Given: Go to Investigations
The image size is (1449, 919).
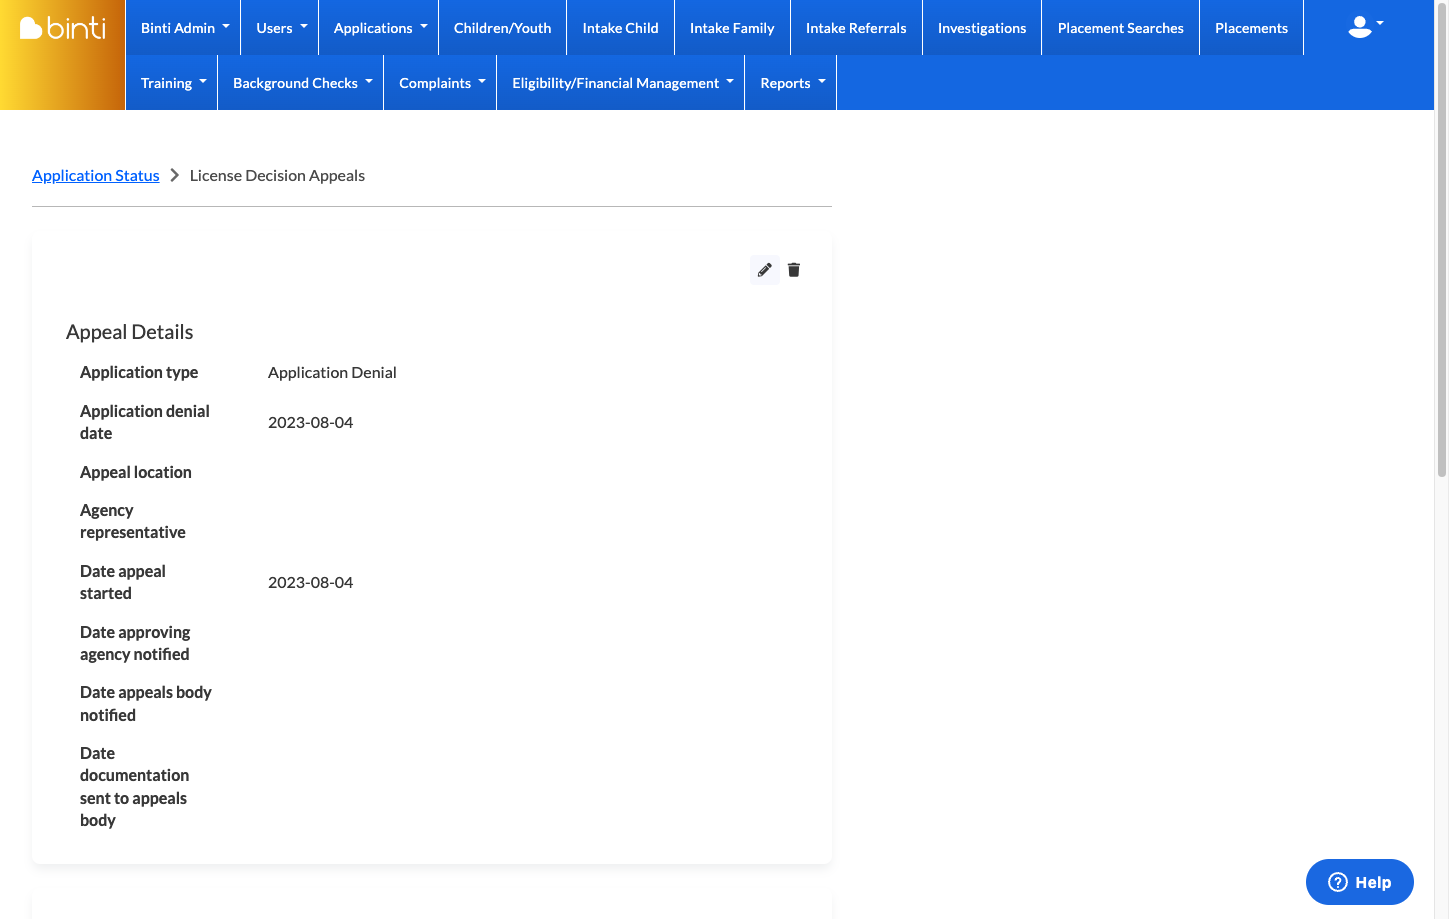Looking at the screenshot, I should tap(982, 28).
